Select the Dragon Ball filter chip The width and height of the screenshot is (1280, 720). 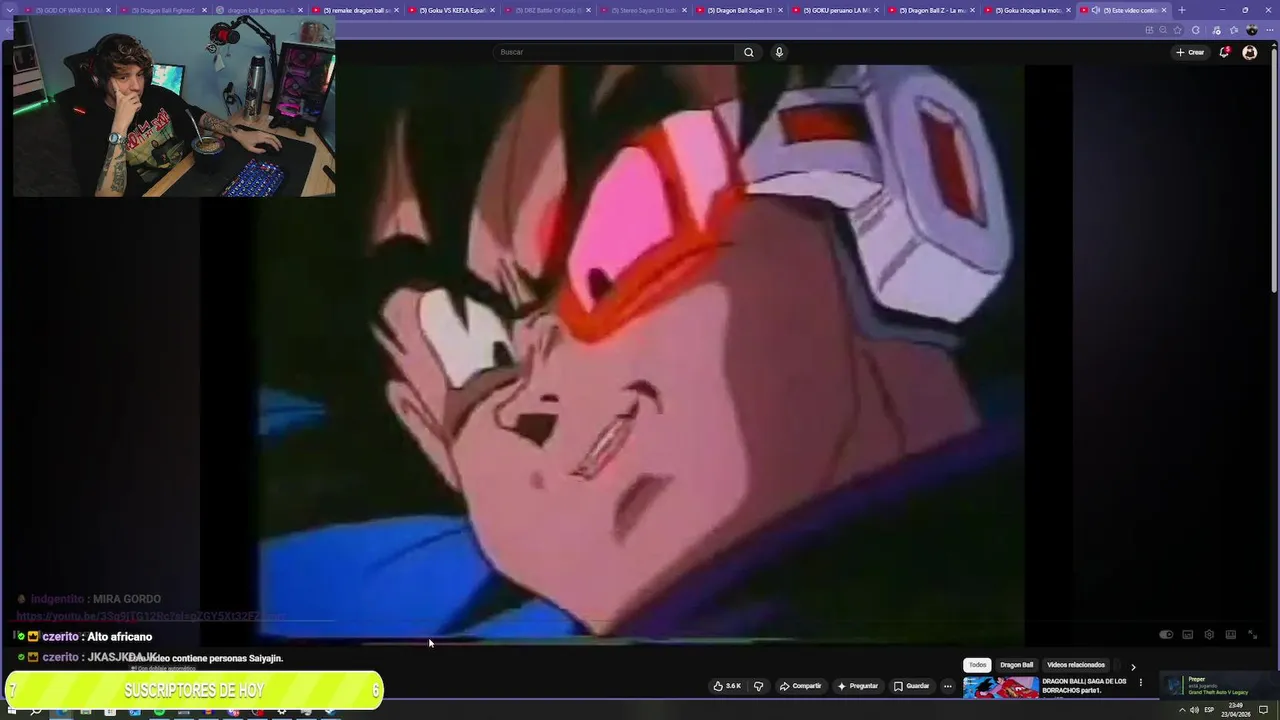point(1016,665)
